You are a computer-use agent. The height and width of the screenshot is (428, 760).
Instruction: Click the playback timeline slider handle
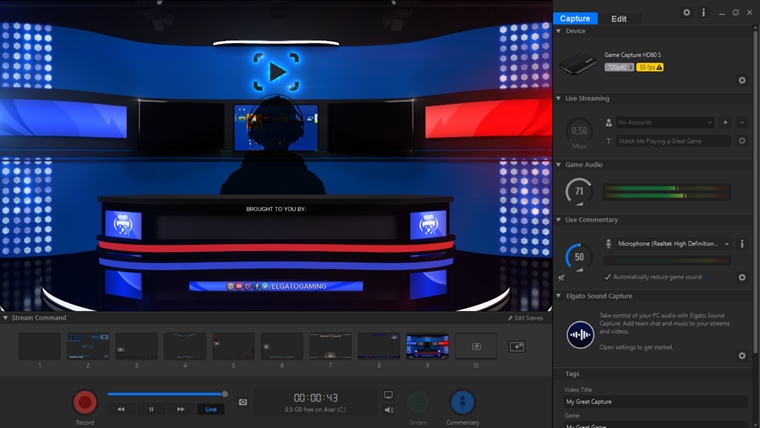coord(224,394)
